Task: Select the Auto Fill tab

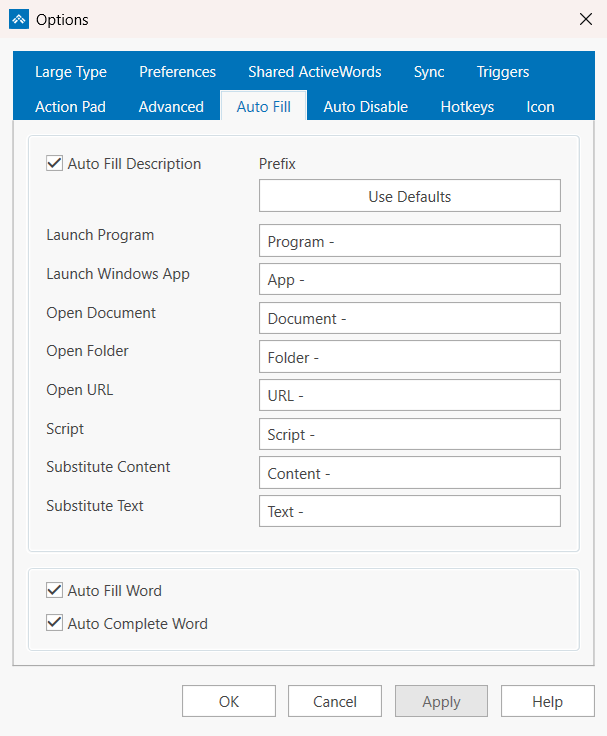Action: [x=263, y=106]
